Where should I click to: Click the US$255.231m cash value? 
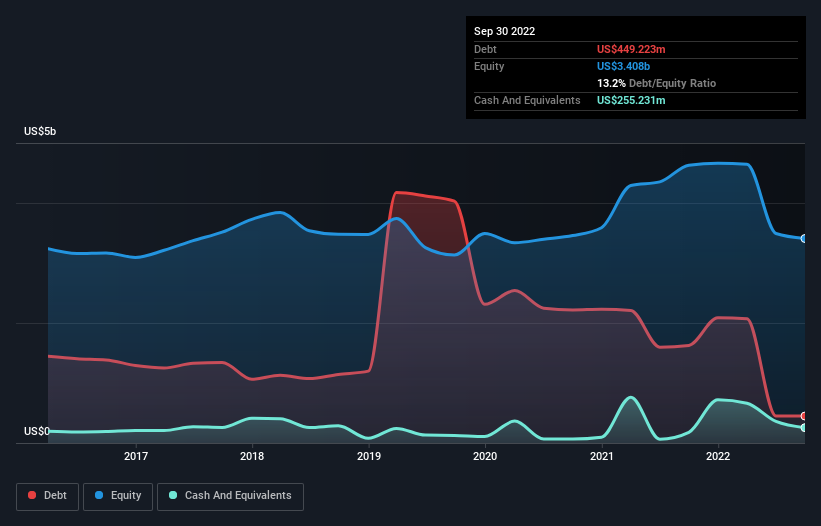tap(631, 100)
